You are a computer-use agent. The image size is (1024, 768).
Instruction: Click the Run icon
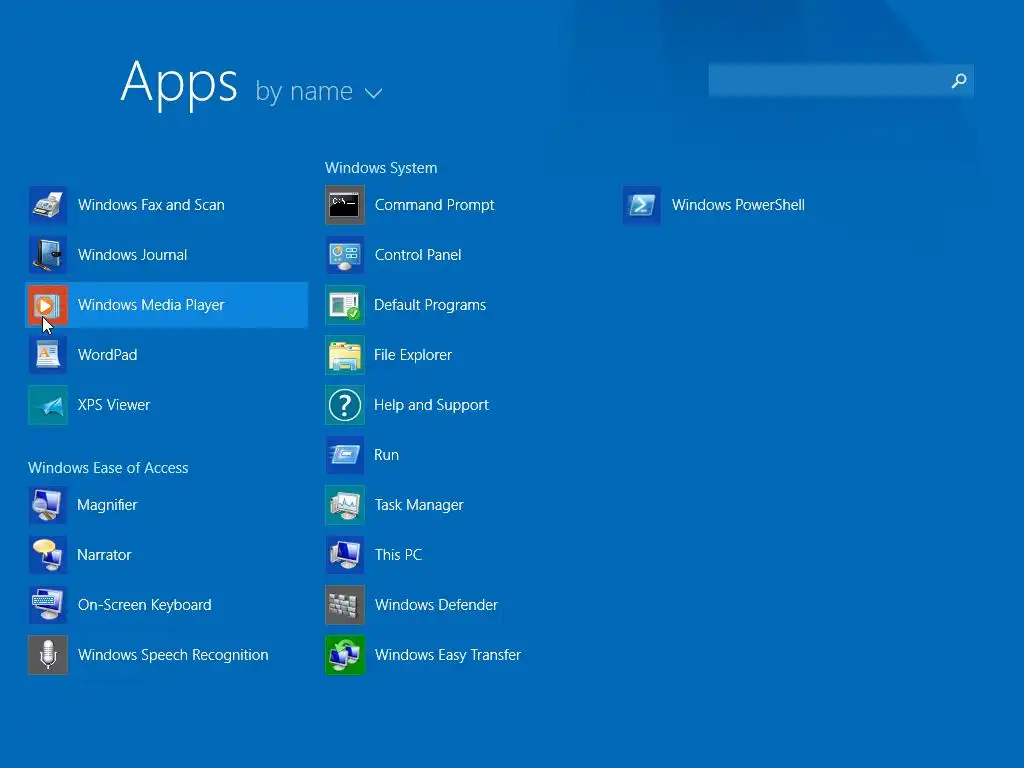(x=345, y=455)
